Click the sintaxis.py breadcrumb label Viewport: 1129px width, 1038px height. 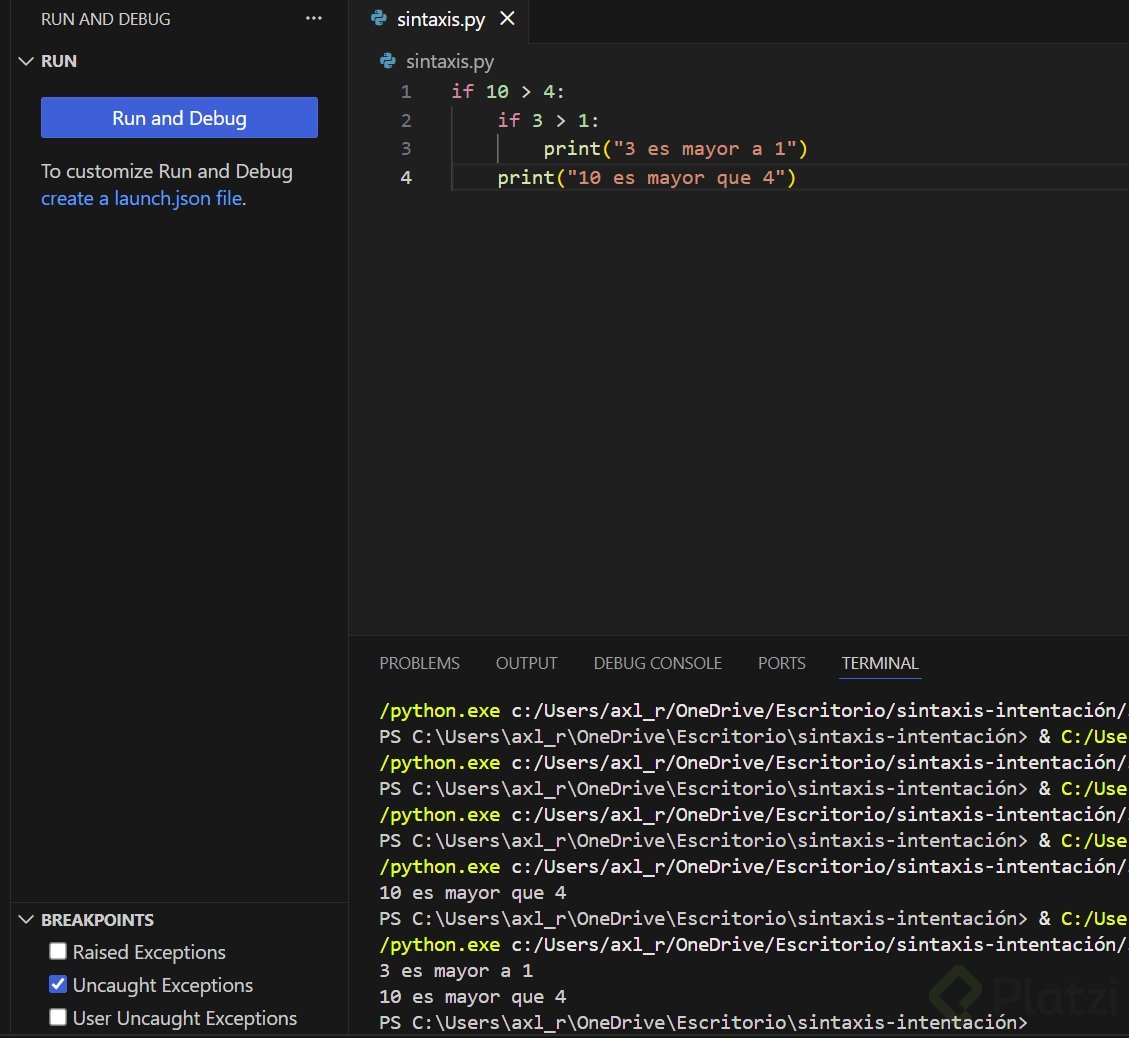click(x=450, y=62)
